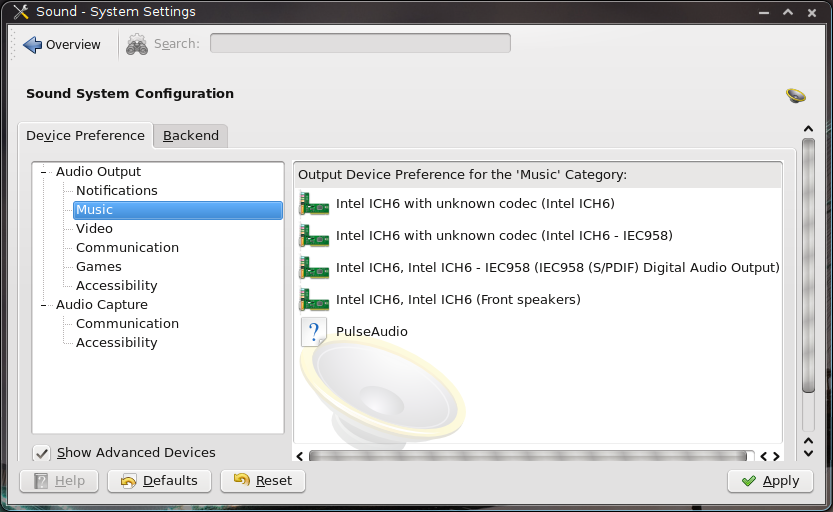Click the horizontal scrollbar under the device list
This screenshot has width=833, height=512.
pos(527,456)
